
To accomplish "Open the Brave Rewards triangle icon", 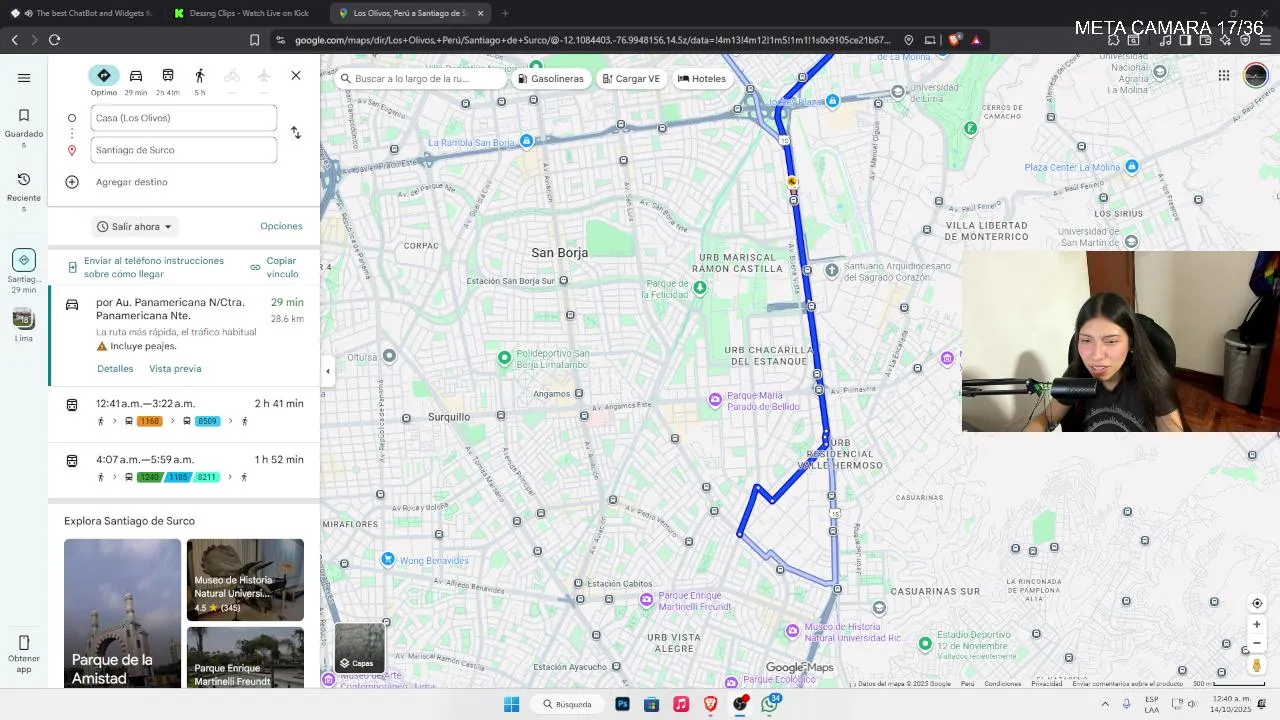I will (976, 40).
